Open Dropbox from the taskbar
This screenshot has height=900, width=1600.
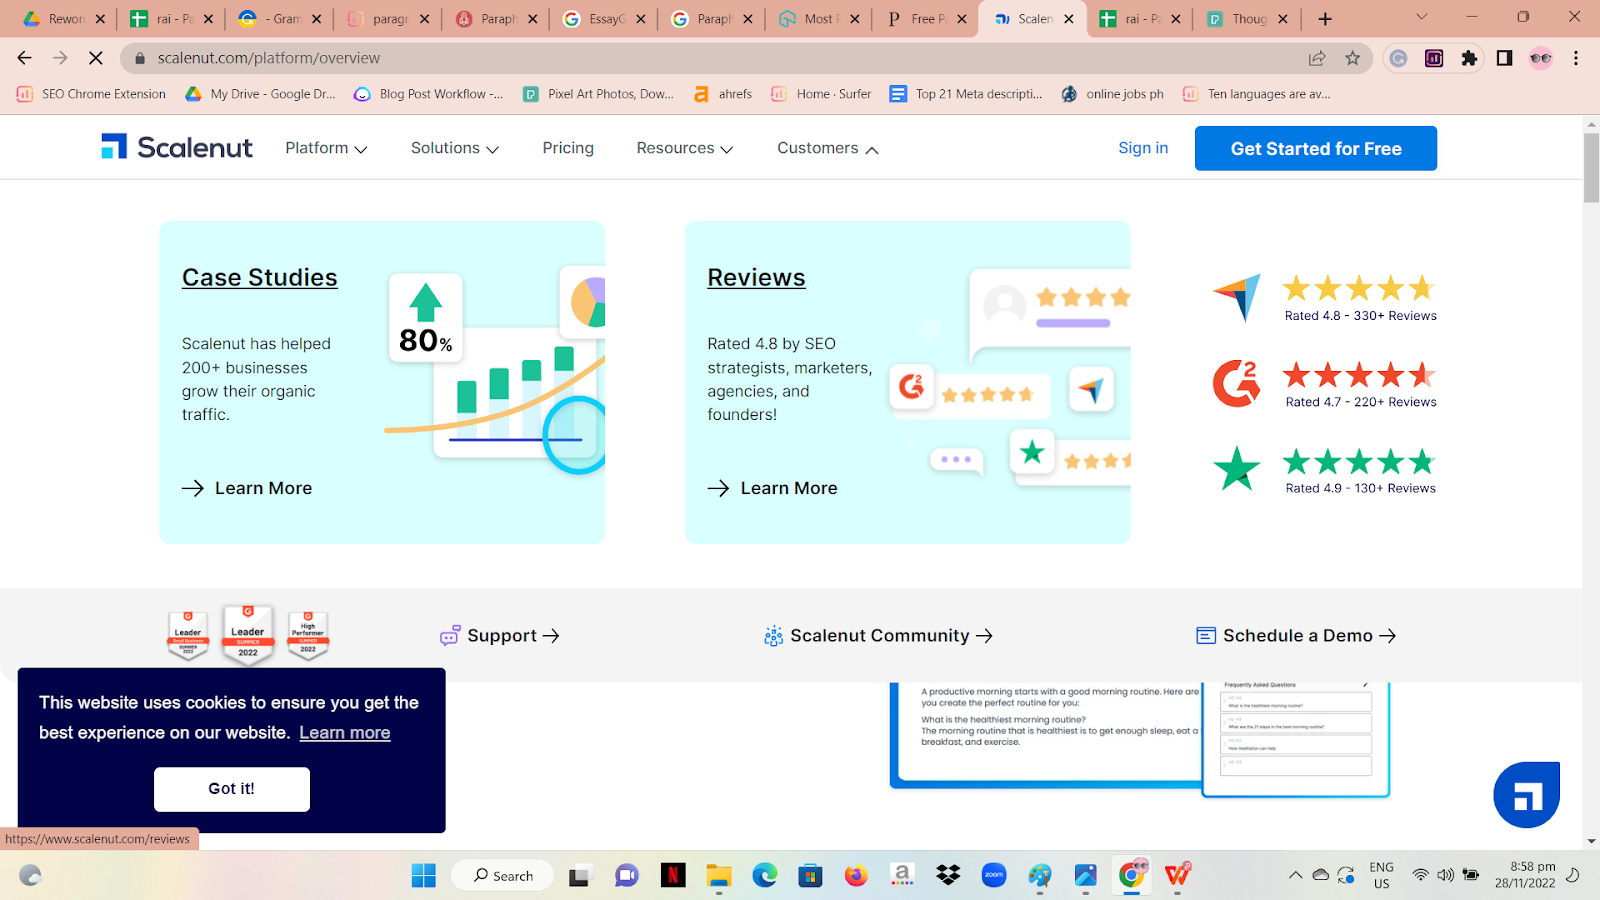[x=948, y=876]
